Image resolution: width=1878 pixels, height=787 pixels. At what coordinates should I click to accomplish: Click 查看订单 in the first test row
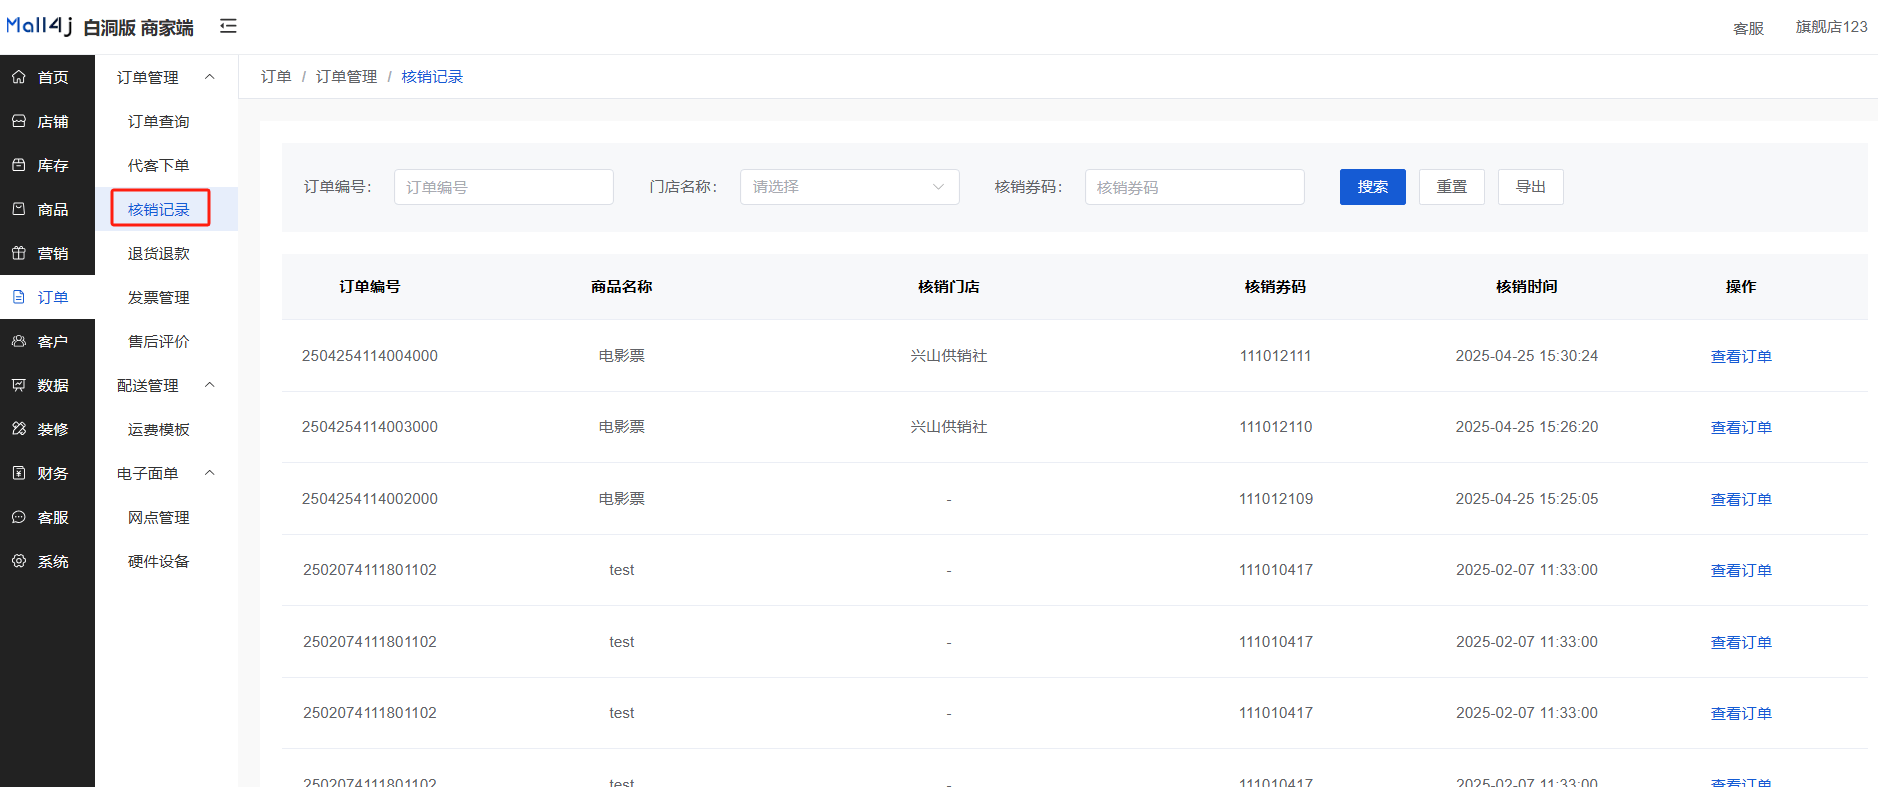tap(1741, 570)
